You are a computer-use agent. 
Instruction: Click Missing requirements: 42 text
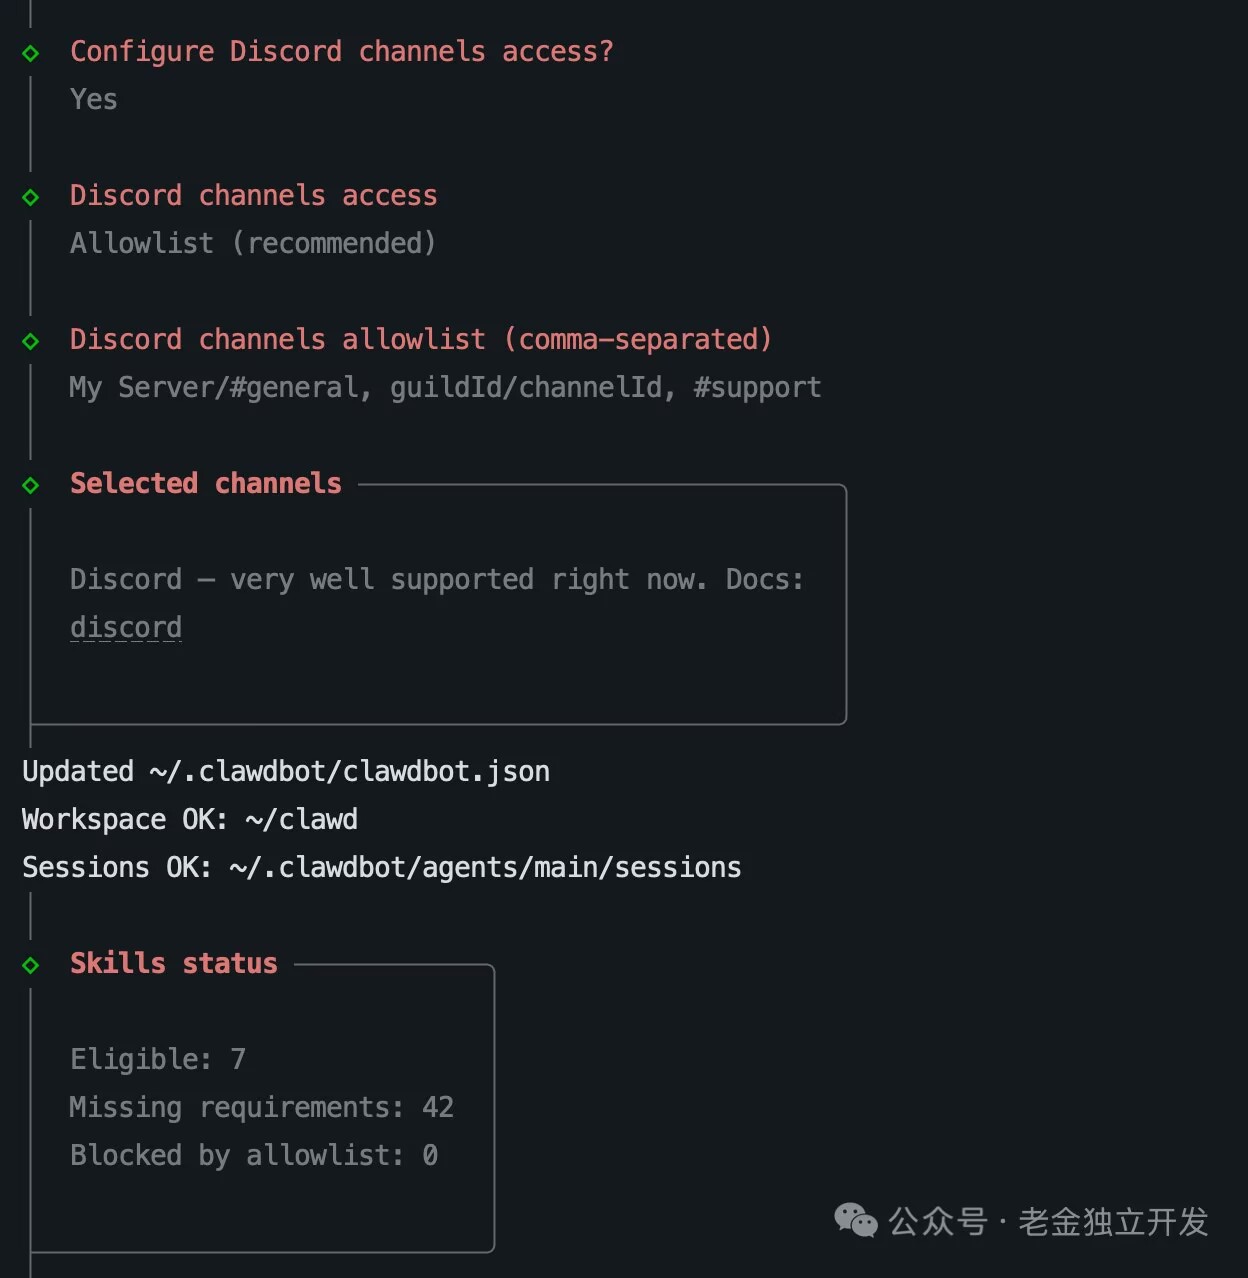(261, 1107)
